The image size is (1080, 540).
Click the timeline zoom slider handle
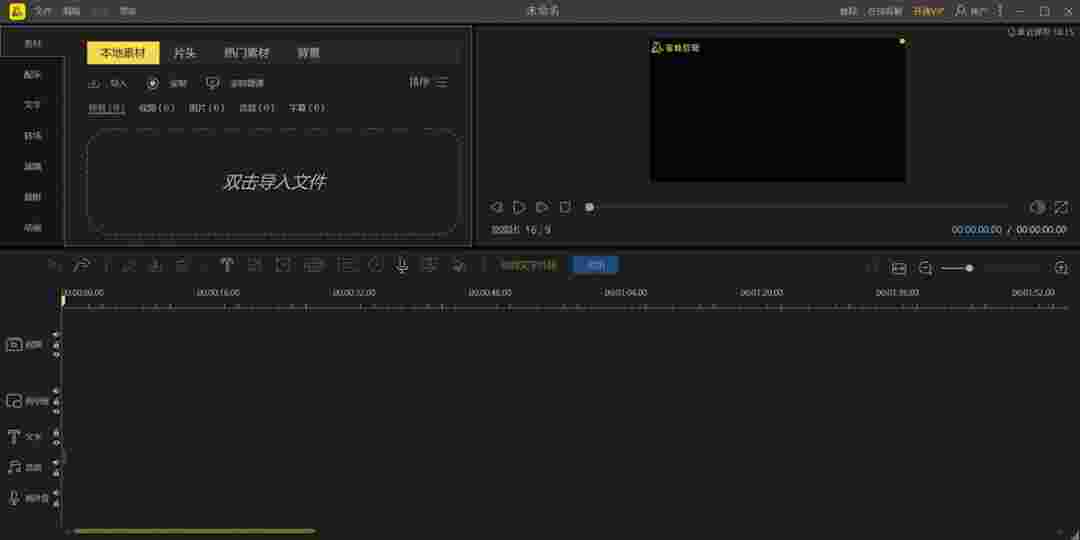pyautogui.click(x=969, y=268)
